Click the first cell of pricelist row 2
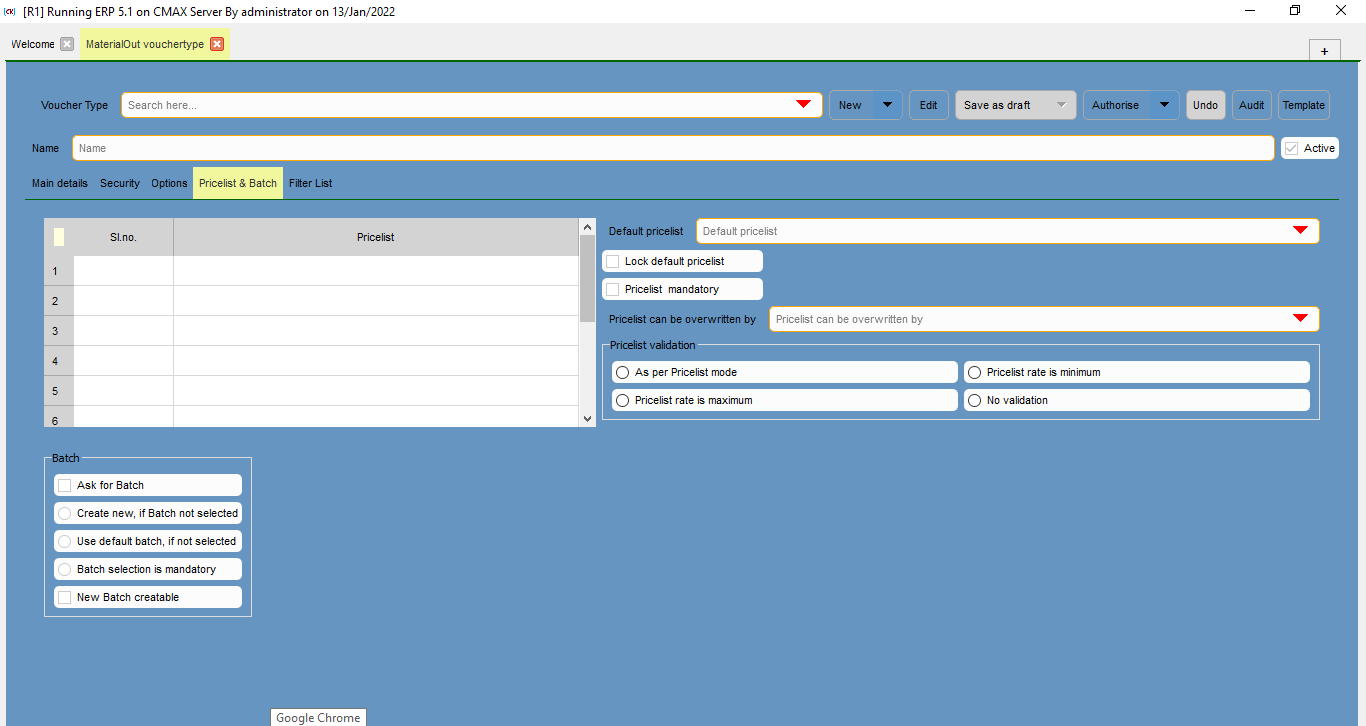 [123, 301]
